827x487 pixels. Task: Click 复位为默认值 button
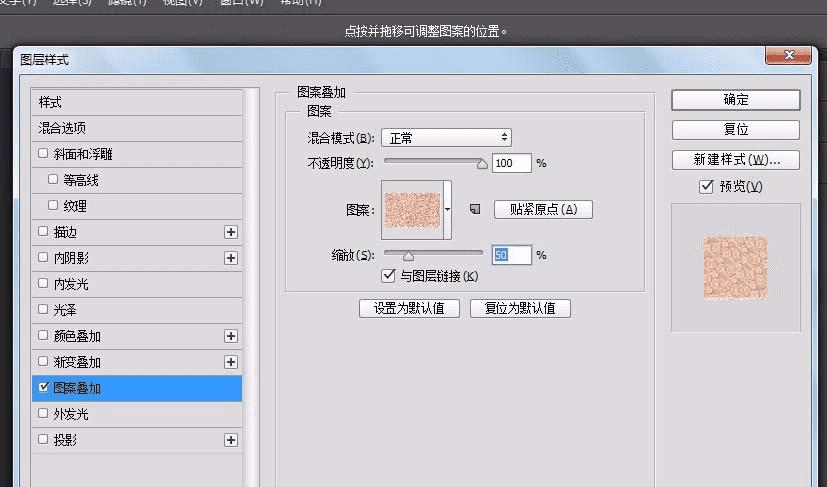520,309
